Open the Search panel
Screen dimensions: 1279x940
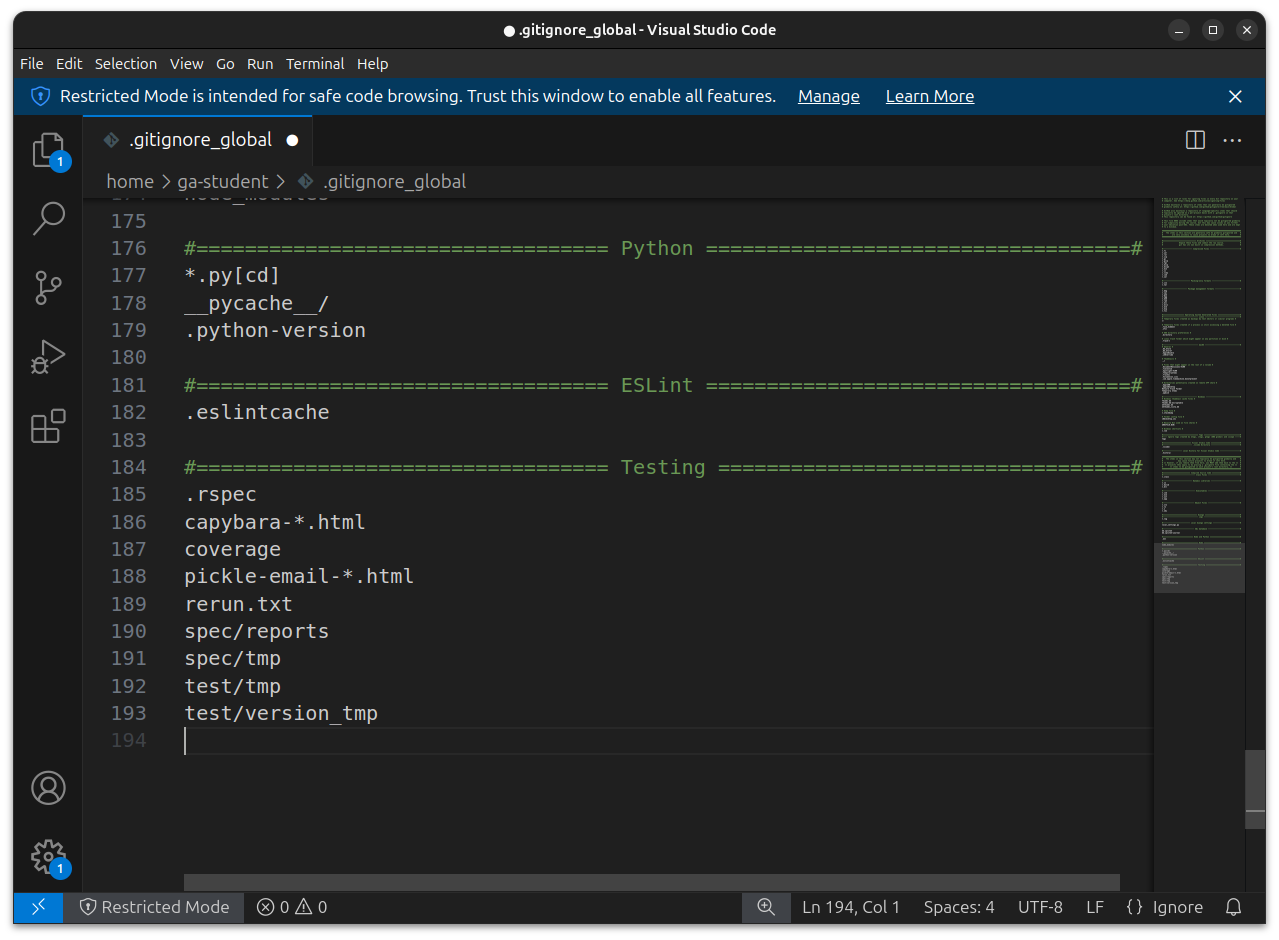pos(48,217)
